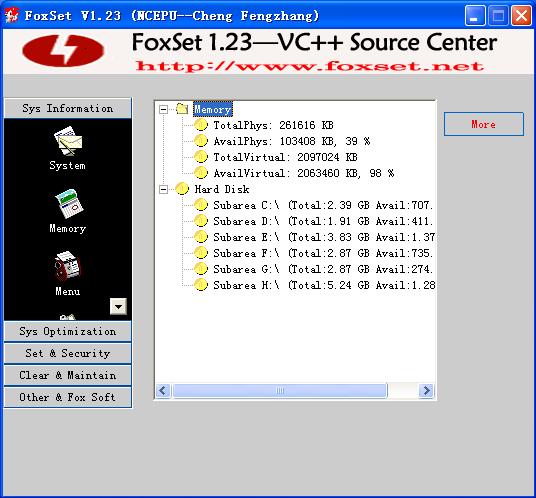
Task: Click the Memory folder icon in tree
Action: pos(182,109)
